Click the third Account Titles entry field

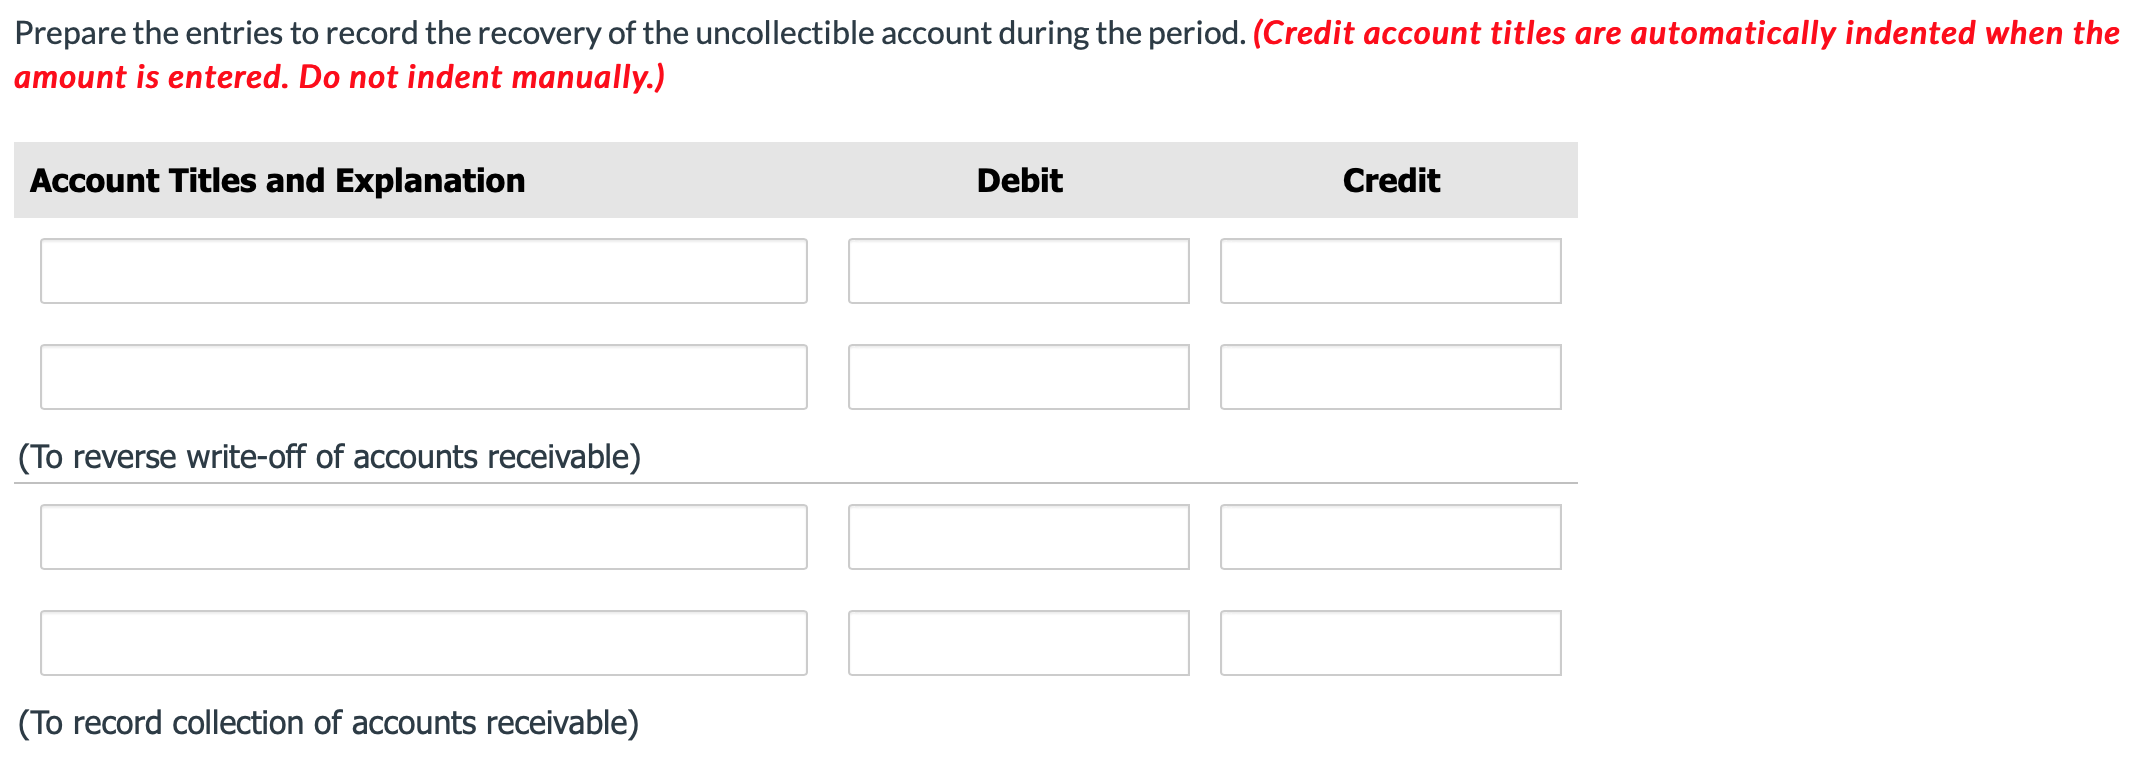pyautogui.click(x=424, y=537)
